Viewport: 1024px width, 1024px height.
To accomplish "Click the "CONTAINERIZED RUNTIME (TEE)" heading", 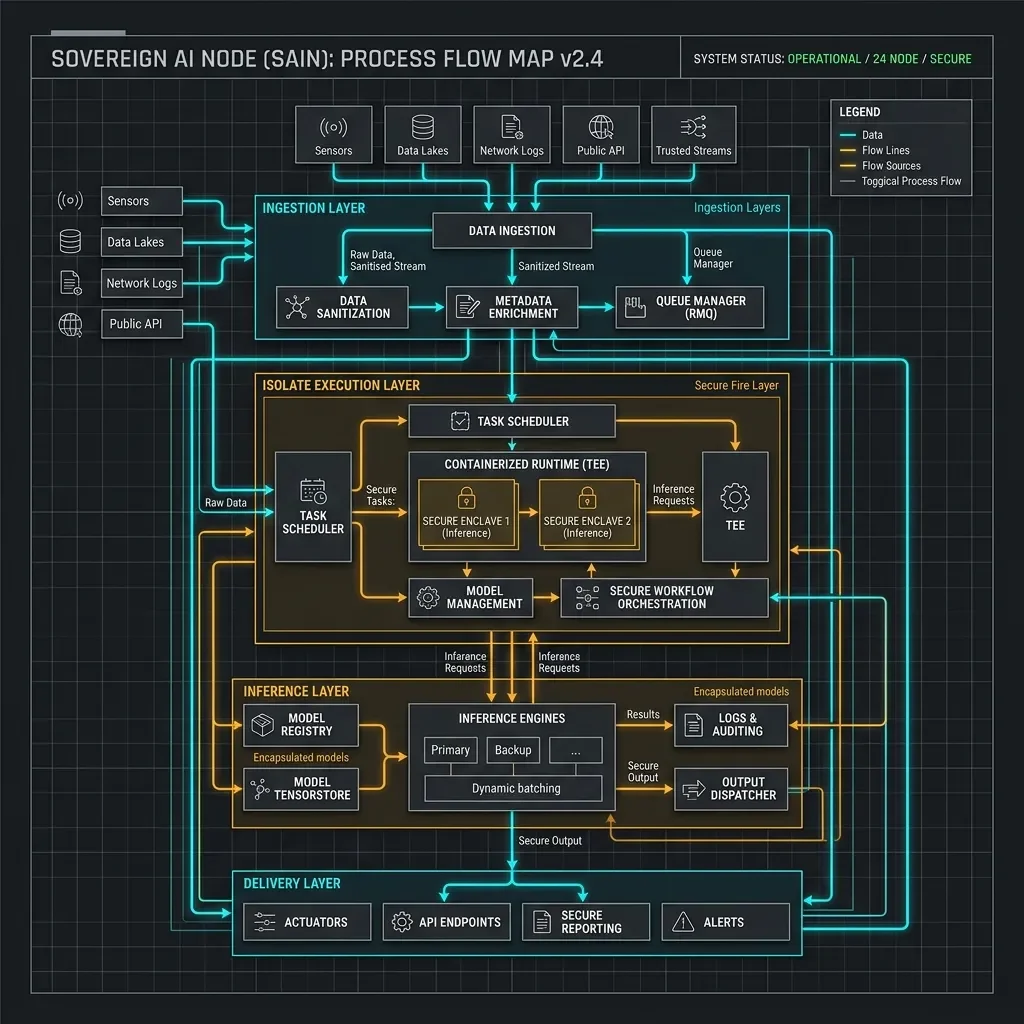I will point(527,464).
